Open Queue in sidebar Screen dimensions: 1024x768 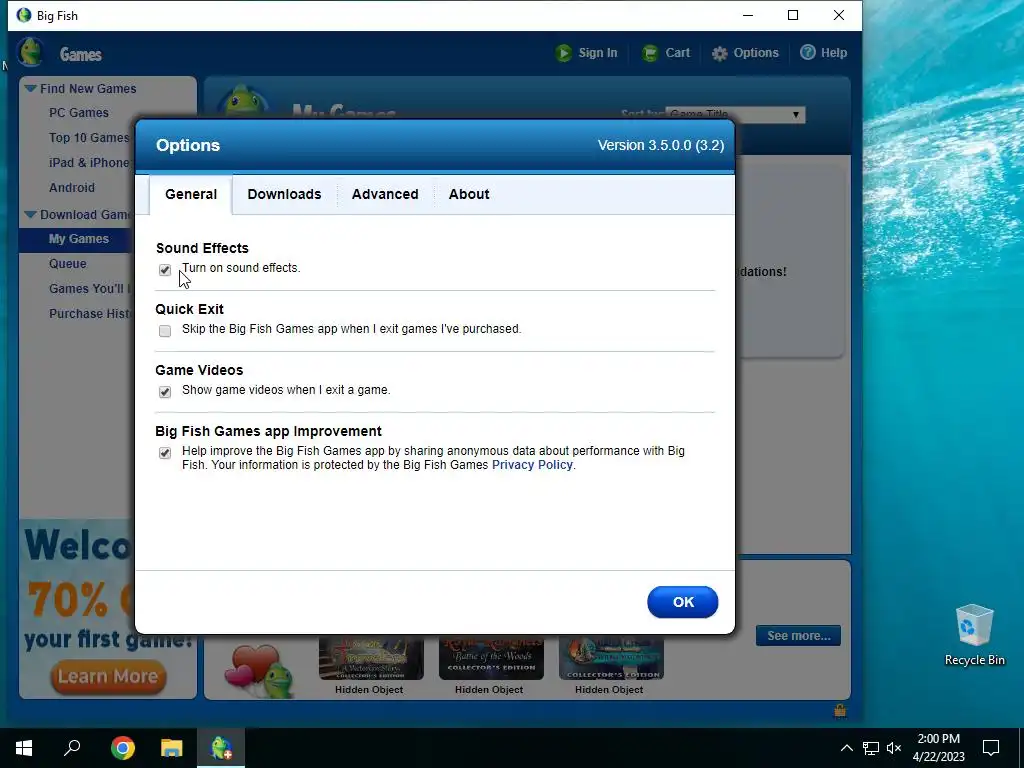(x=67, y=264)
